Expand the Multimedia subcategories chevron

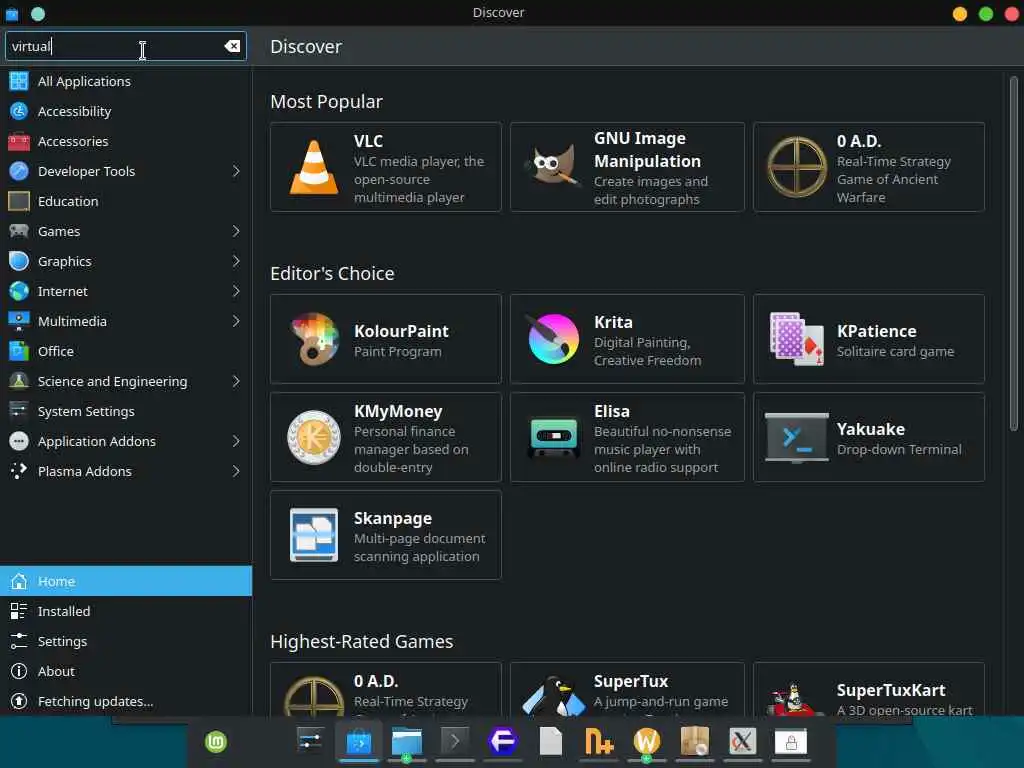[236, 321]
